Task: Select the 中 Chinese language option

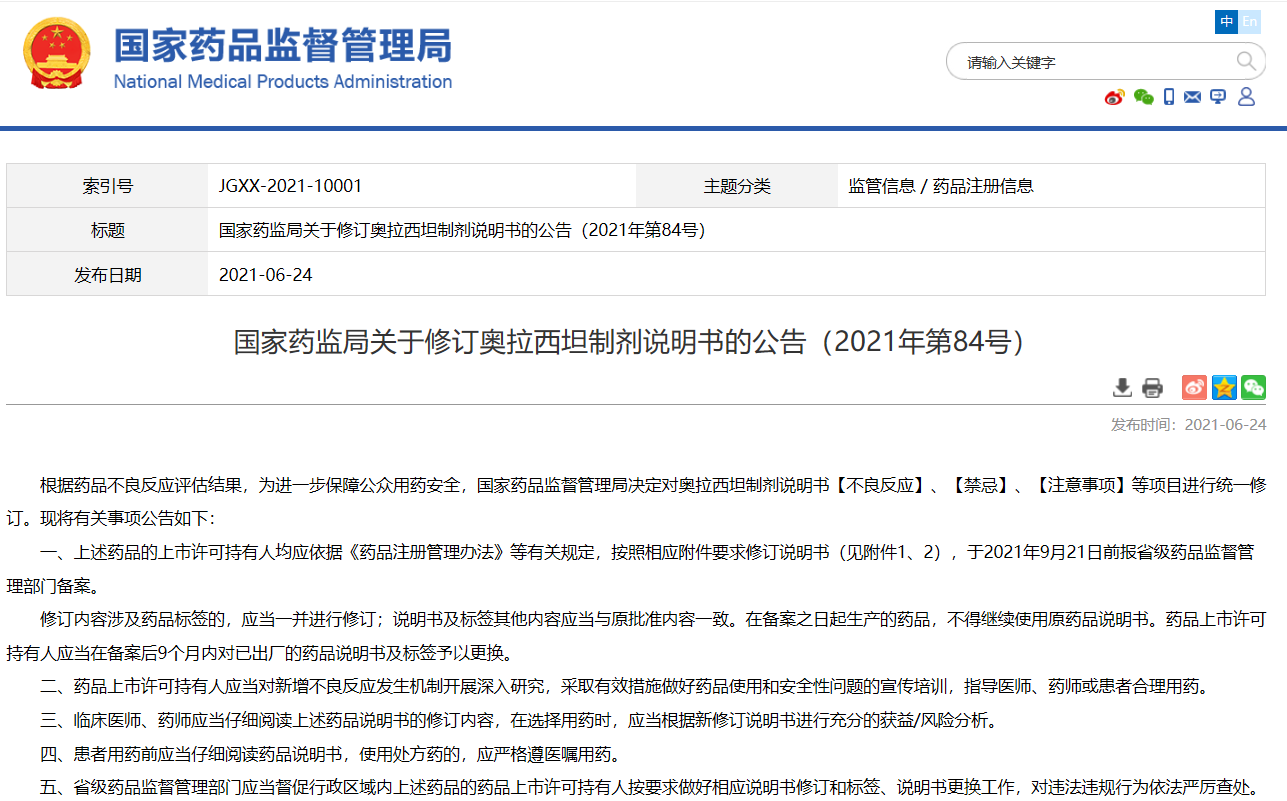Action: [1227, 22]
